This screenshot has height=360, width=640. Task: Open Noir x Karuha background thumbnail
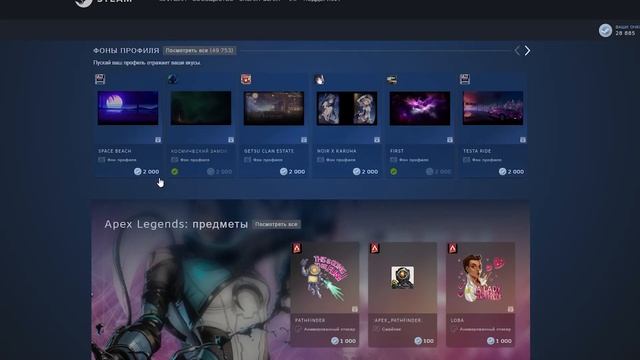tap(347, 108)
